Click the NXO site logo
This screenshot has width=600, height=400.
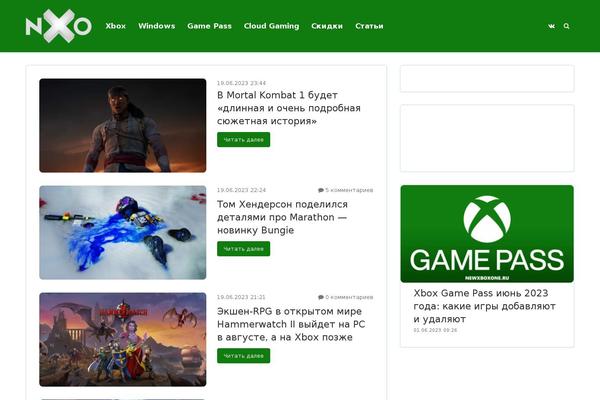pos(59,26)
